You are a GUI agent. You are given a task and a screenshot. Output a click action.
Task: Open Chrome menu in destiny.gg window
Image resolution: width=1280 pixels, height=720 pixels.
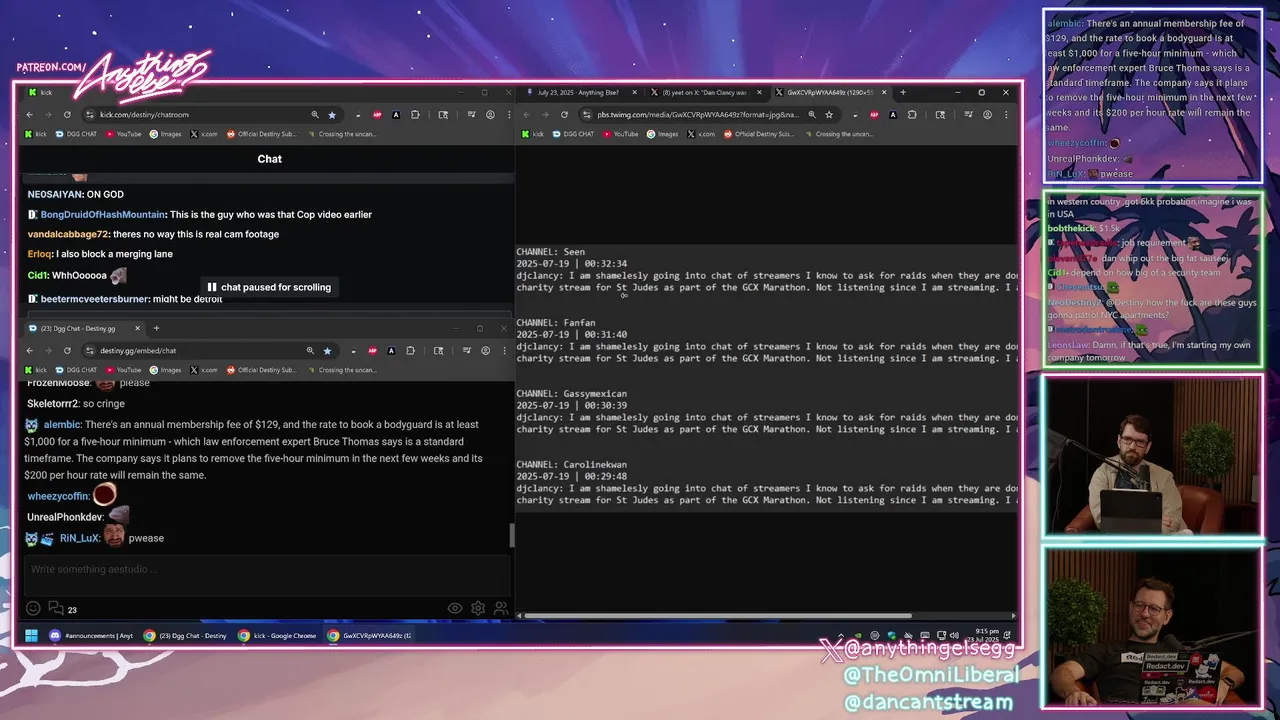point(504,351)
